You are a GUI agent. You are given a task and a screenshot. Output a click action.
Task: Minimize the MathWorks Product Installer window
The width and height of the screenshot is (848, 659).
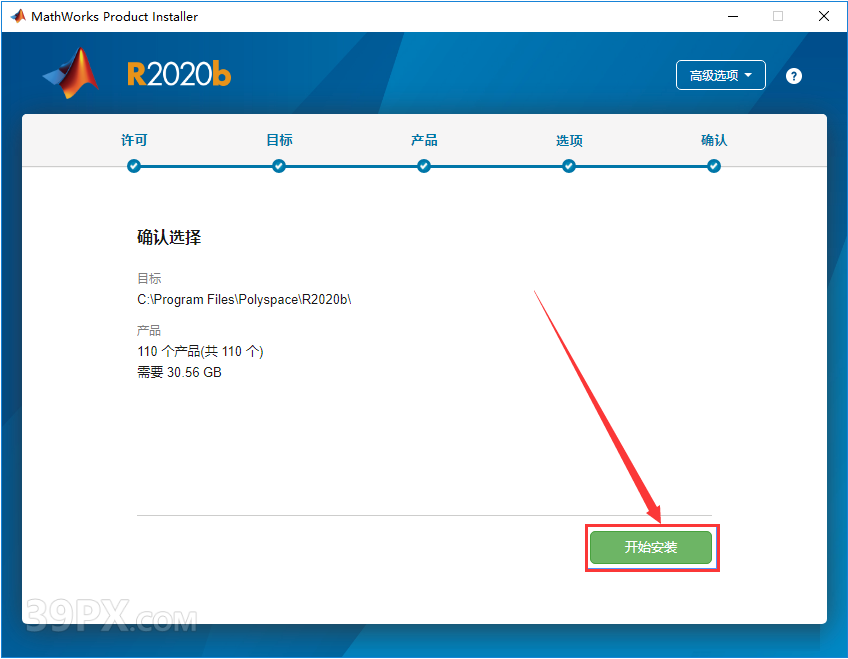pos(733,16)
